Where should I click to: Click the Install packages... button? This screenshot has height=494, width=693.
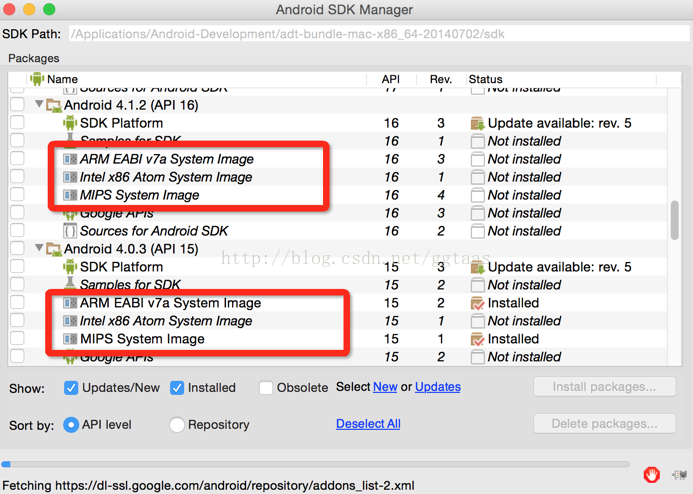(x=604, y=387)
